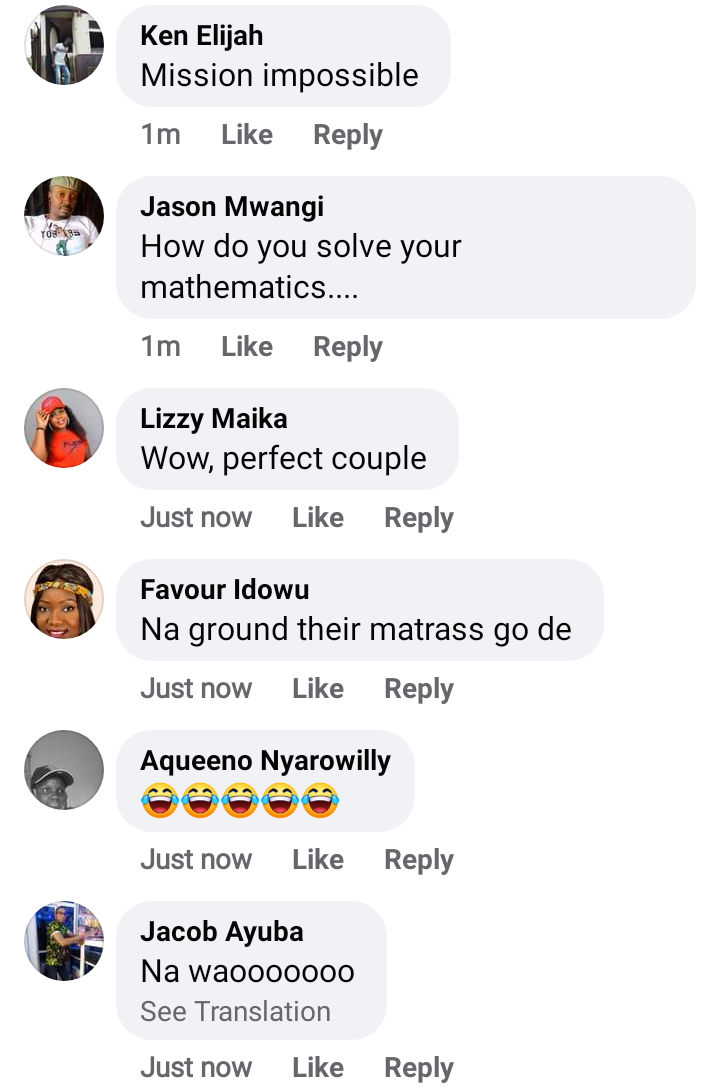Reply to Lizzy Maika's comment
Viewport: 720px width, 1088px height.
pyautogui.click(x=419, y=518)
